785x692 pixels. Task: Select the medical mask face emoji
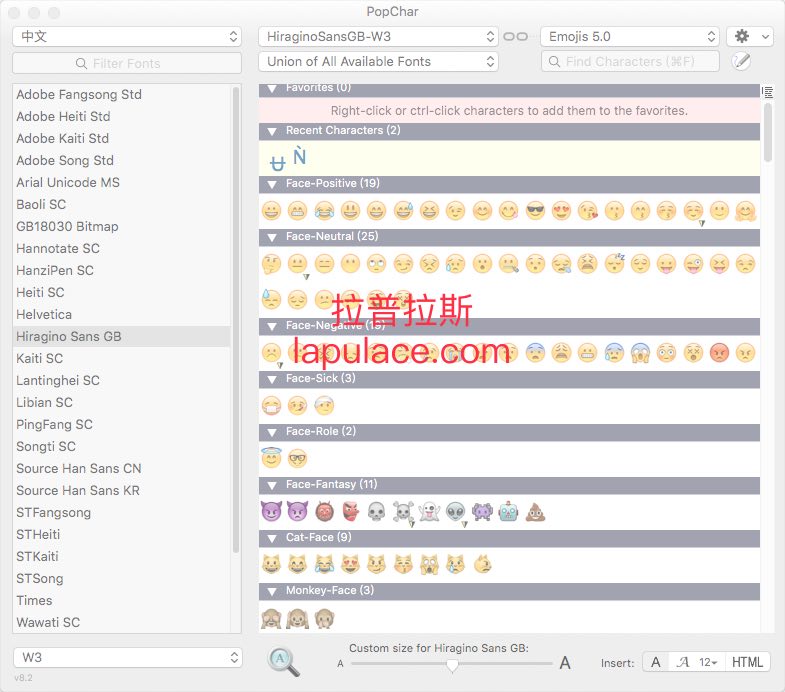click(271, 406)
